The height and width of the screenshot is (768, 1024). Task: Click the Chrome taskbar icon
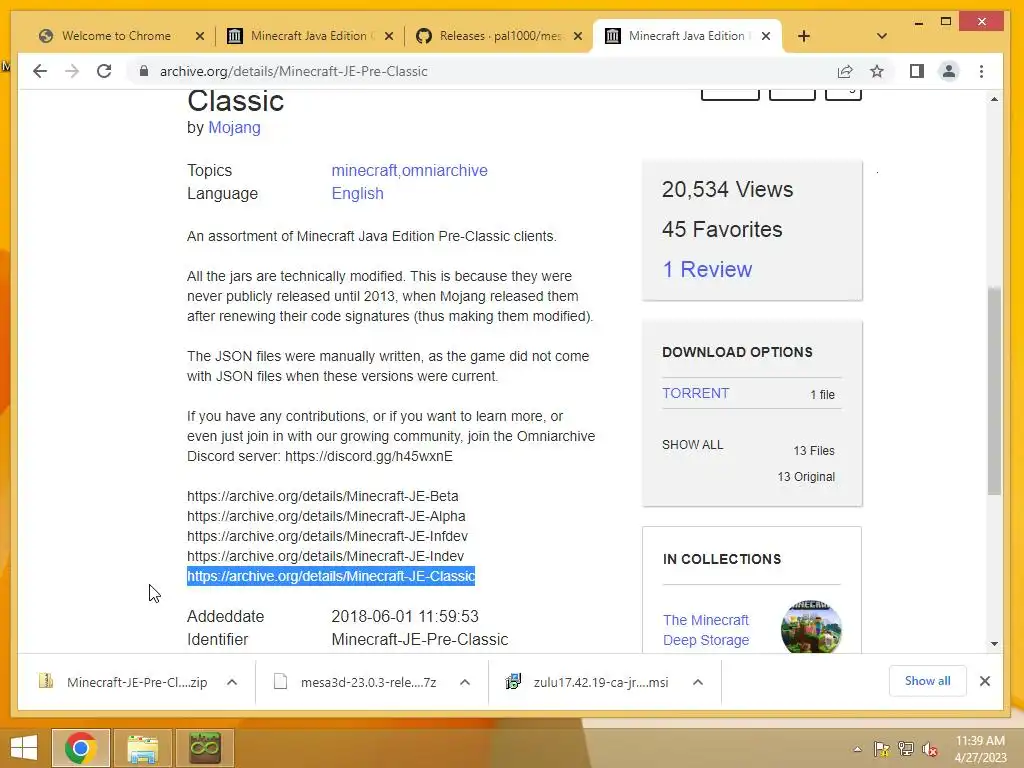pyautogui.click(x=81, y=748)
